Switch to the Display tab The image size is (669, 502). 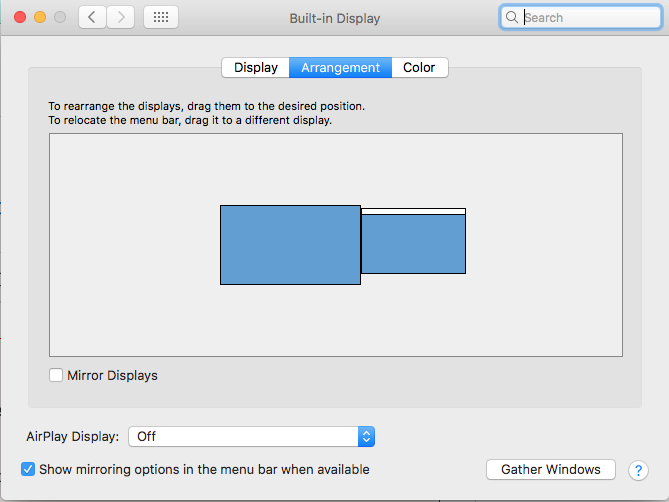coord(256,67)
